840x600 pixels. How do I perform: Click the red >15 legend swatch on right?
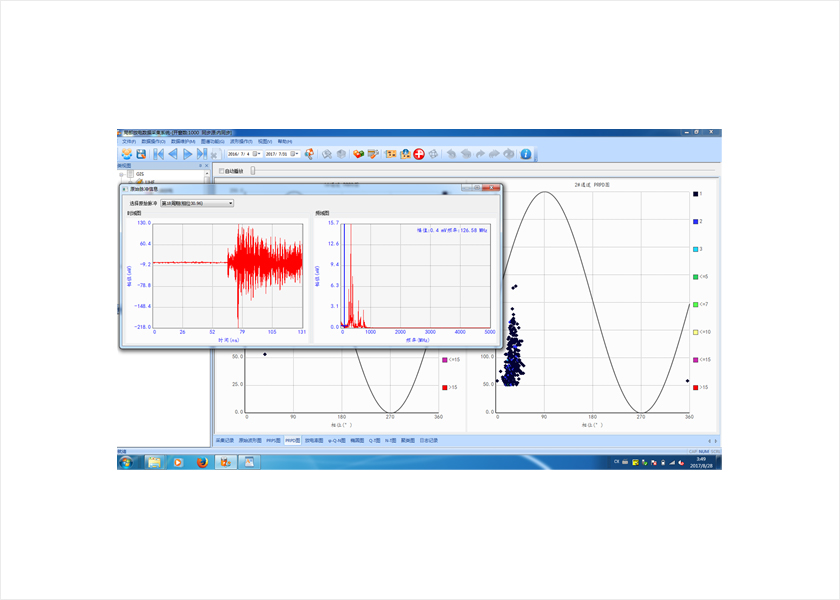[x=695, y=387]
